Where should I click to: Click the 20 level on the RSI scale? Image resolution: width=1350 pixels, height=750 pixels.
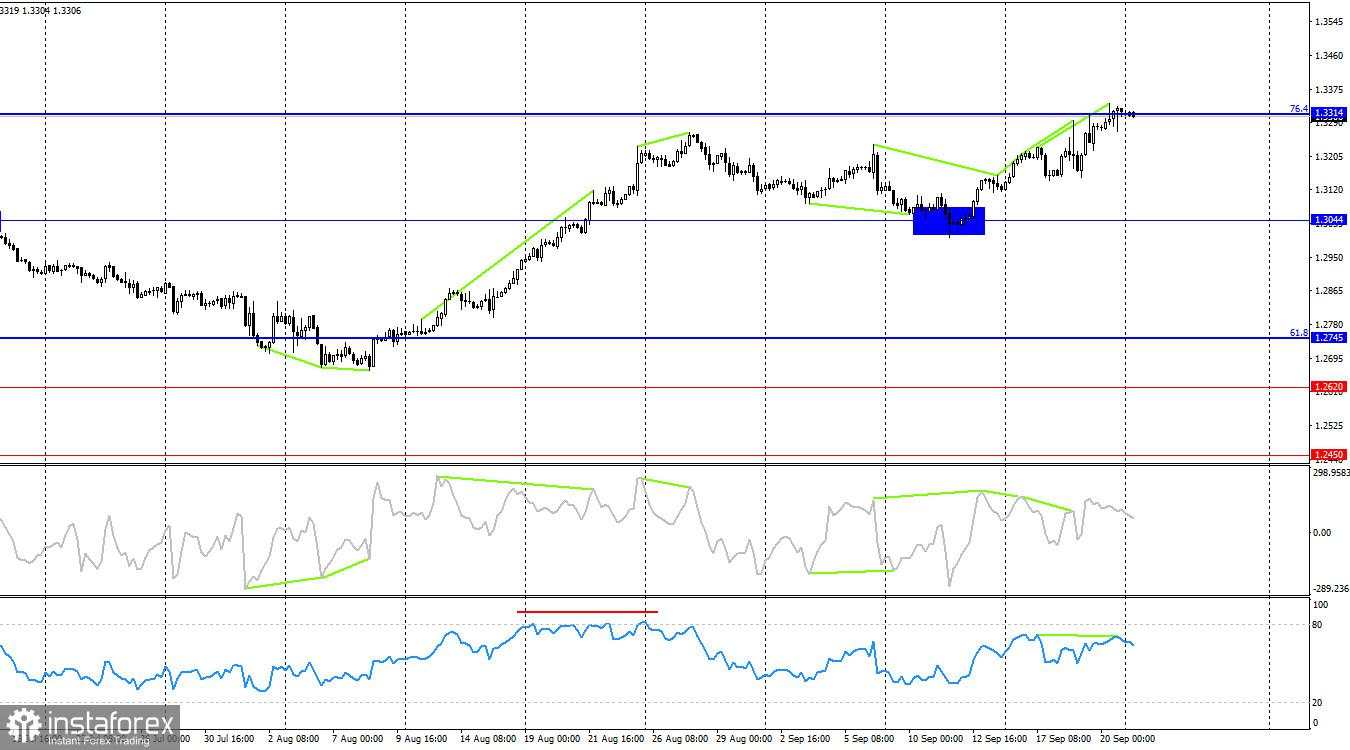click(x=1317, y=703)
